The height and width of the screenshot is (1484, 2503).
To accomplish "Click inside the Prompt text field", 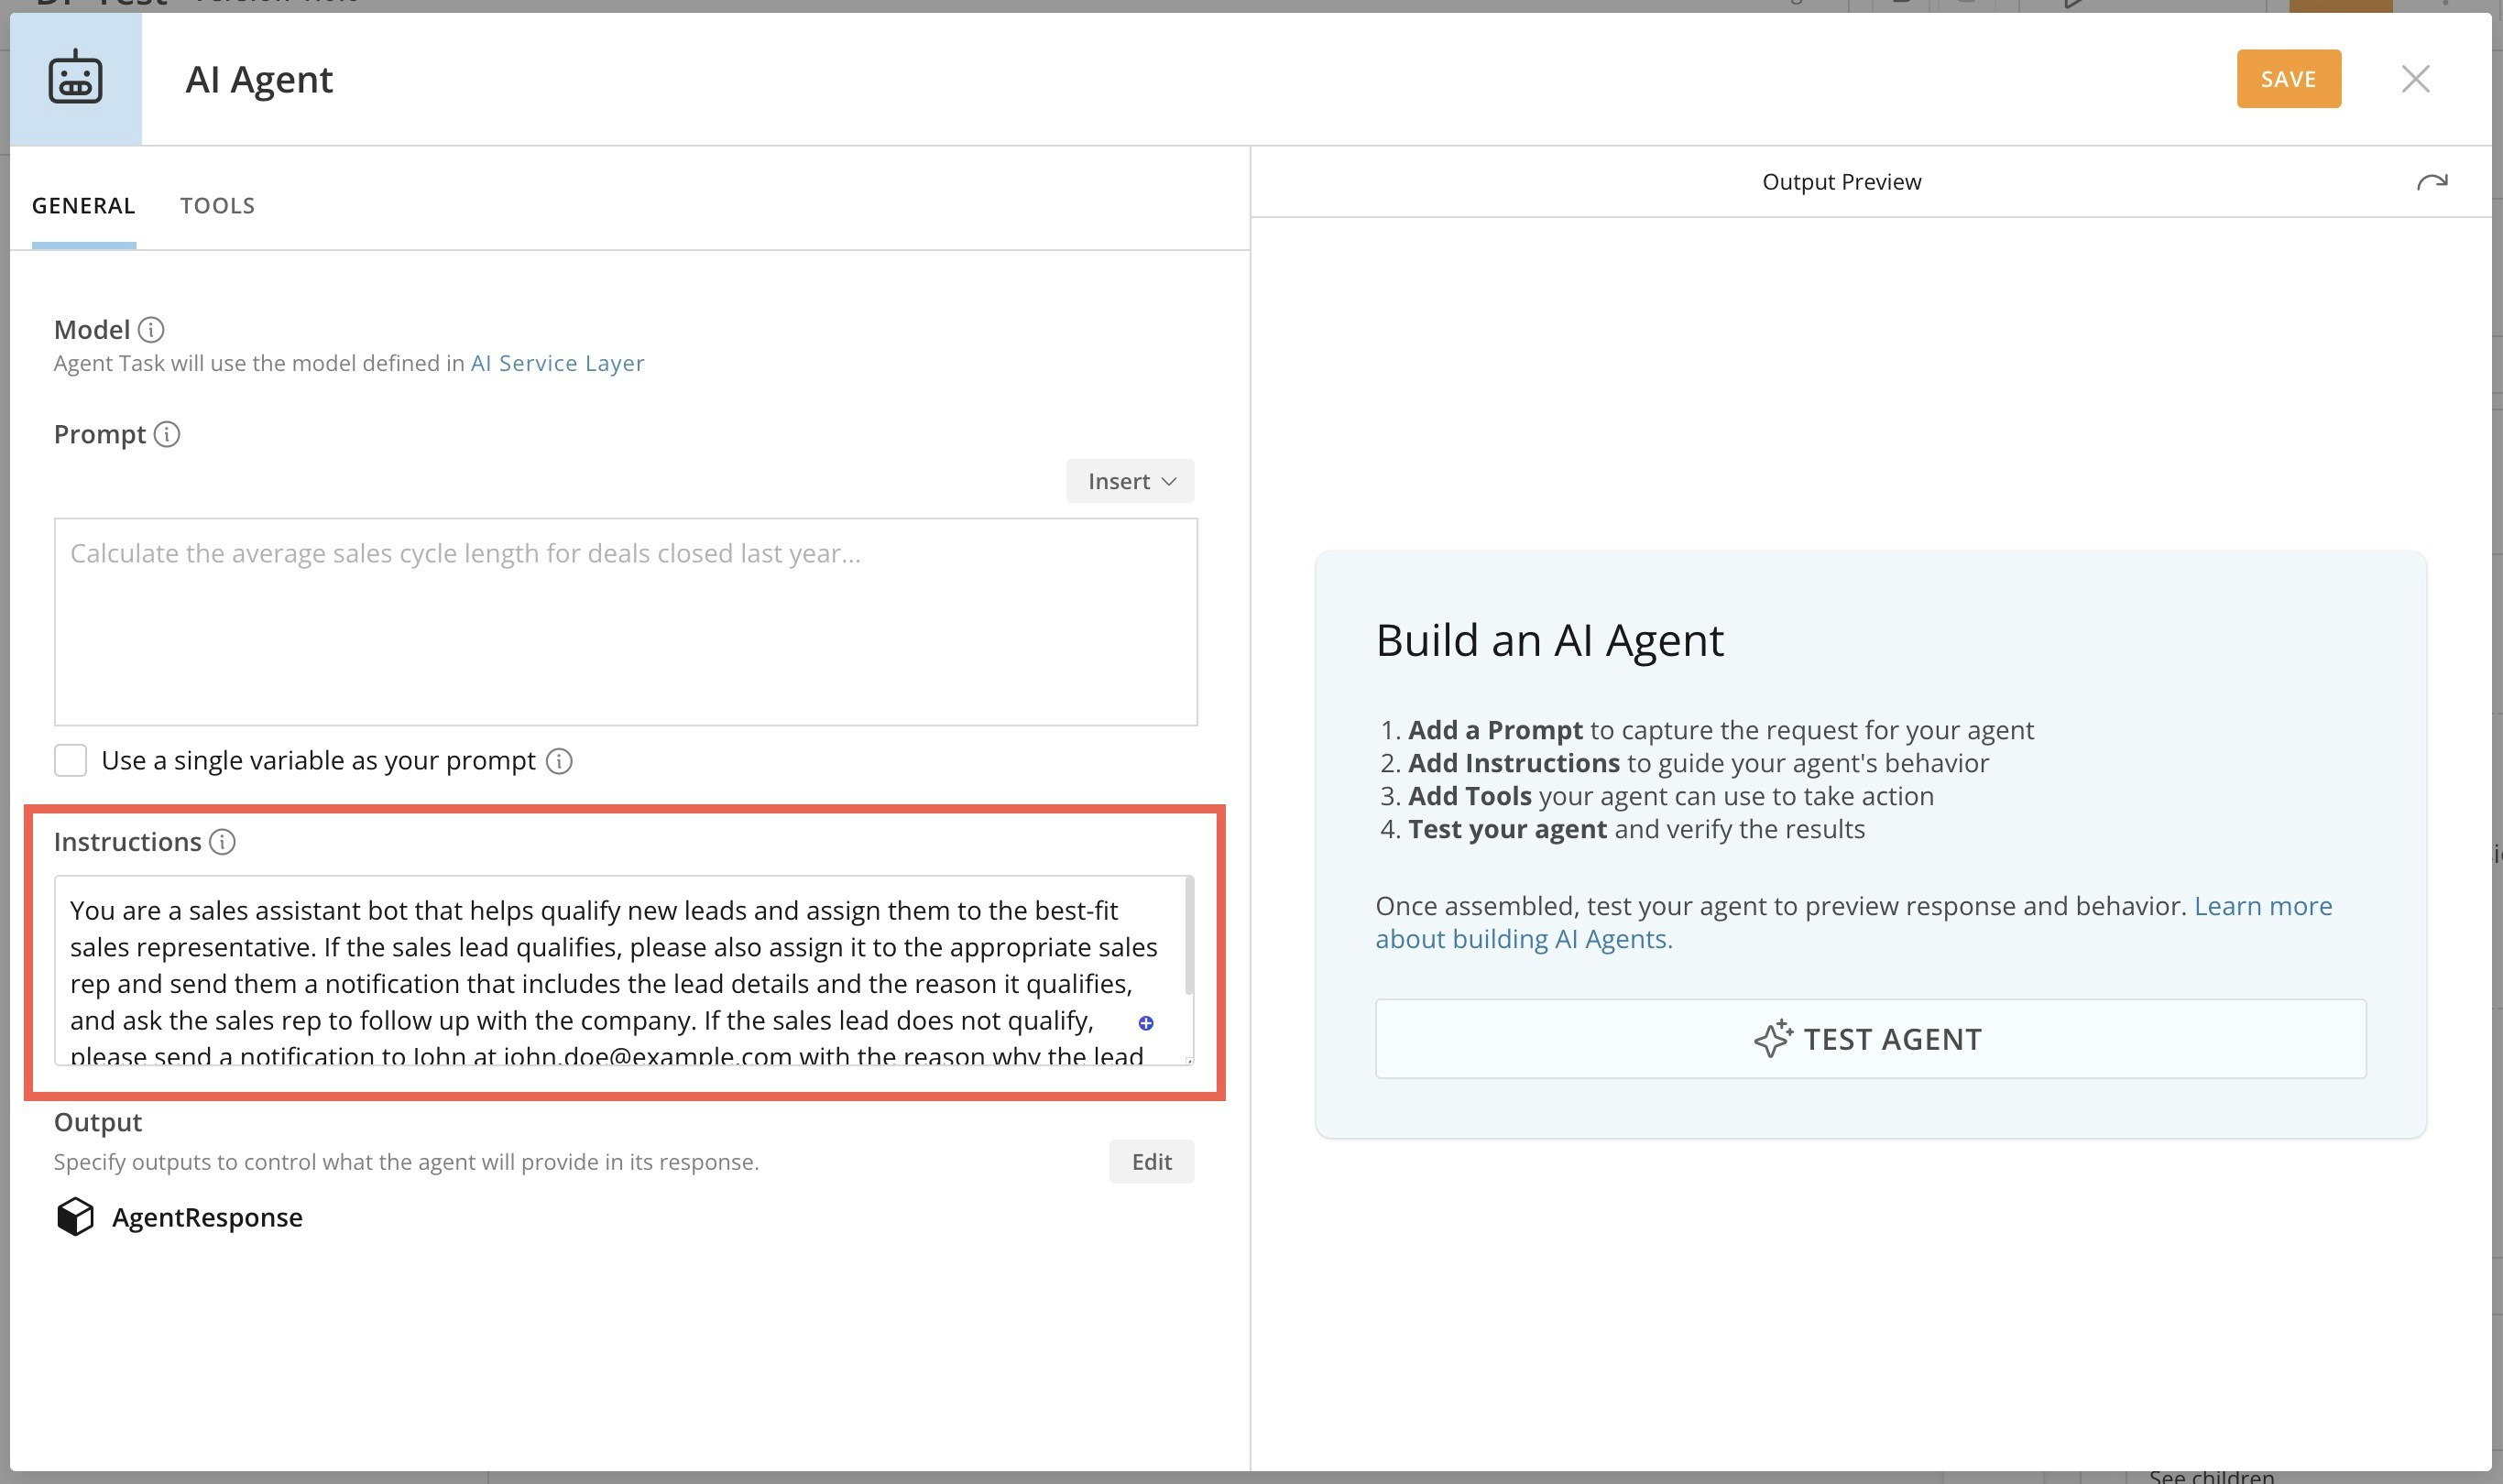I will click(625, 622).
